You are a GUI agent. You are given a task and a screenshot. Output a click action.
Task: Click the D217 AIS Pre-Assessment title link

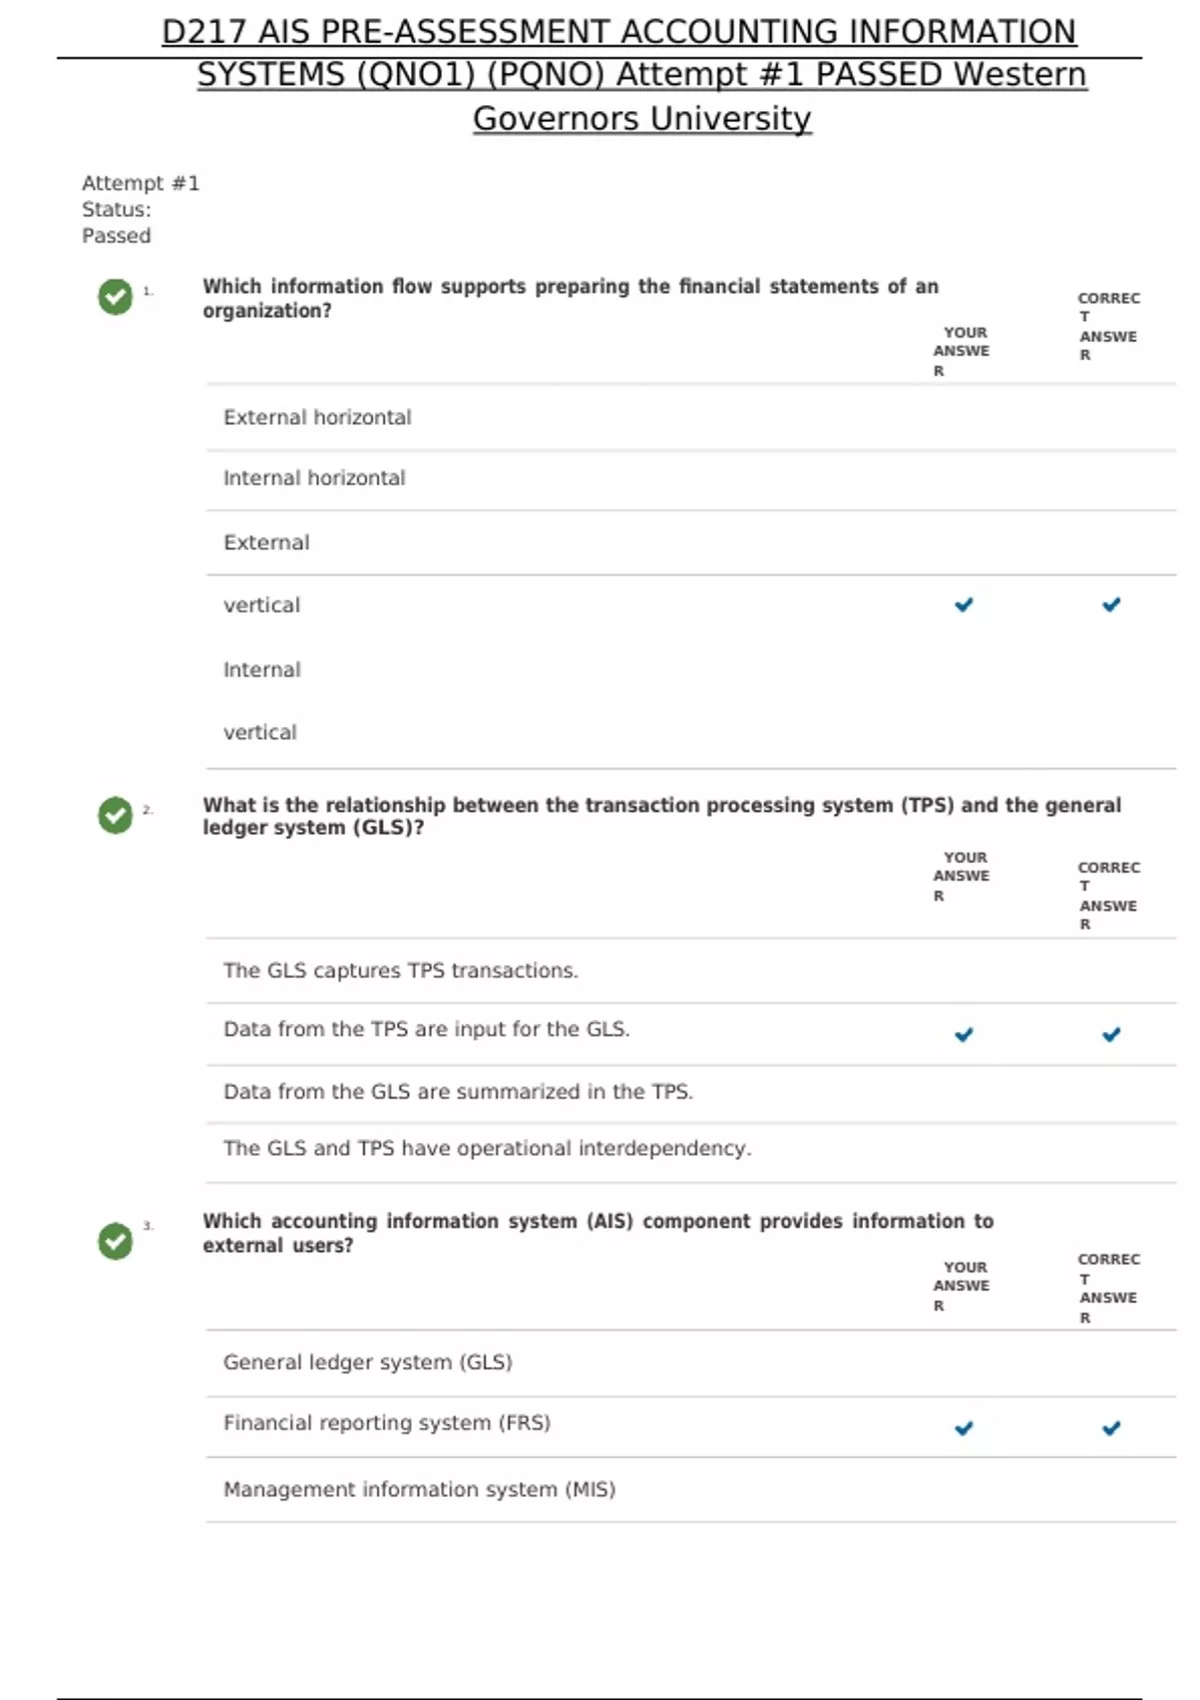click(x=619, y=32)
